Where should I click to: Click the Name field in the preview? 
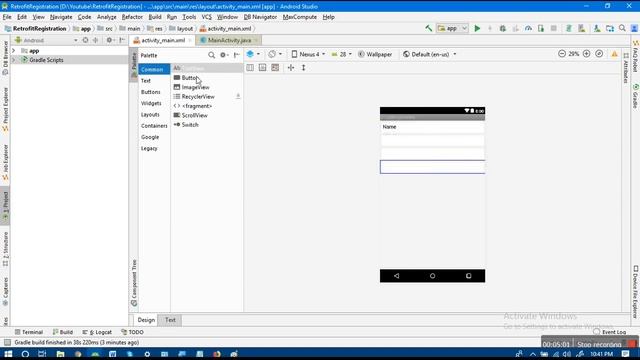tap(432, 127)
